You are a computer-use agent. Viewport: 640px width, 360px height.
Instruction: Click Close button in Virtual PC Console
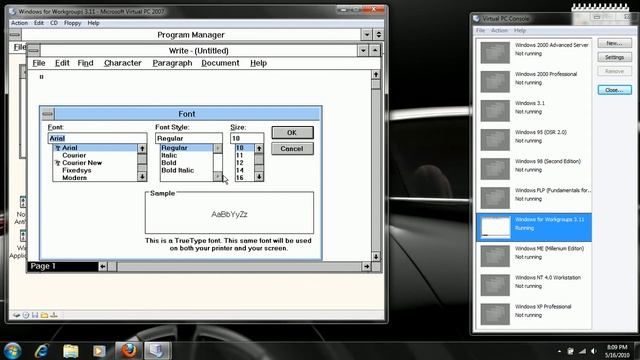click(x=614, y=90)
